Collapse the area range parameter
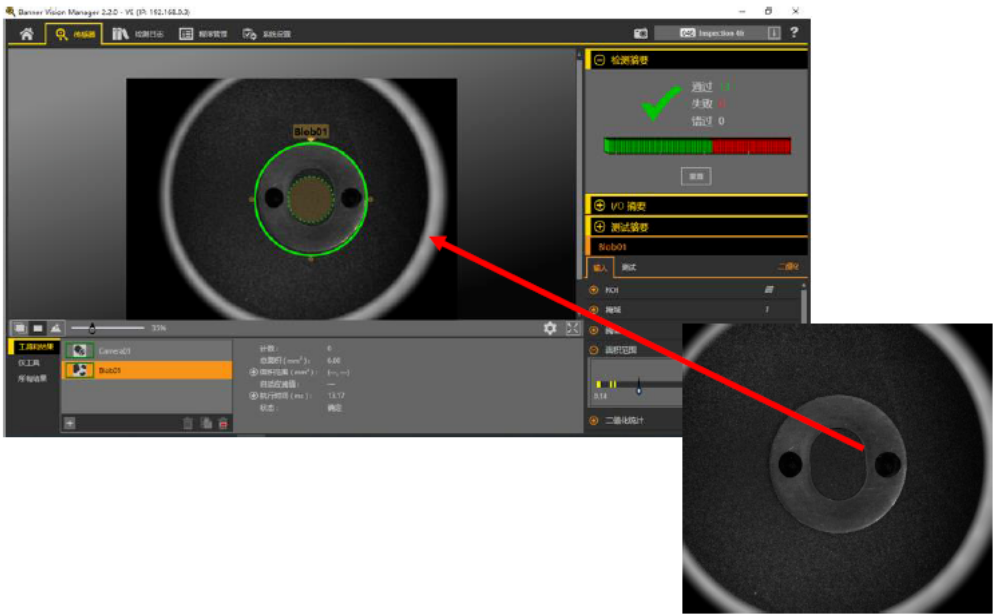This screenshot has width=995, height=616. pos(594,350)
